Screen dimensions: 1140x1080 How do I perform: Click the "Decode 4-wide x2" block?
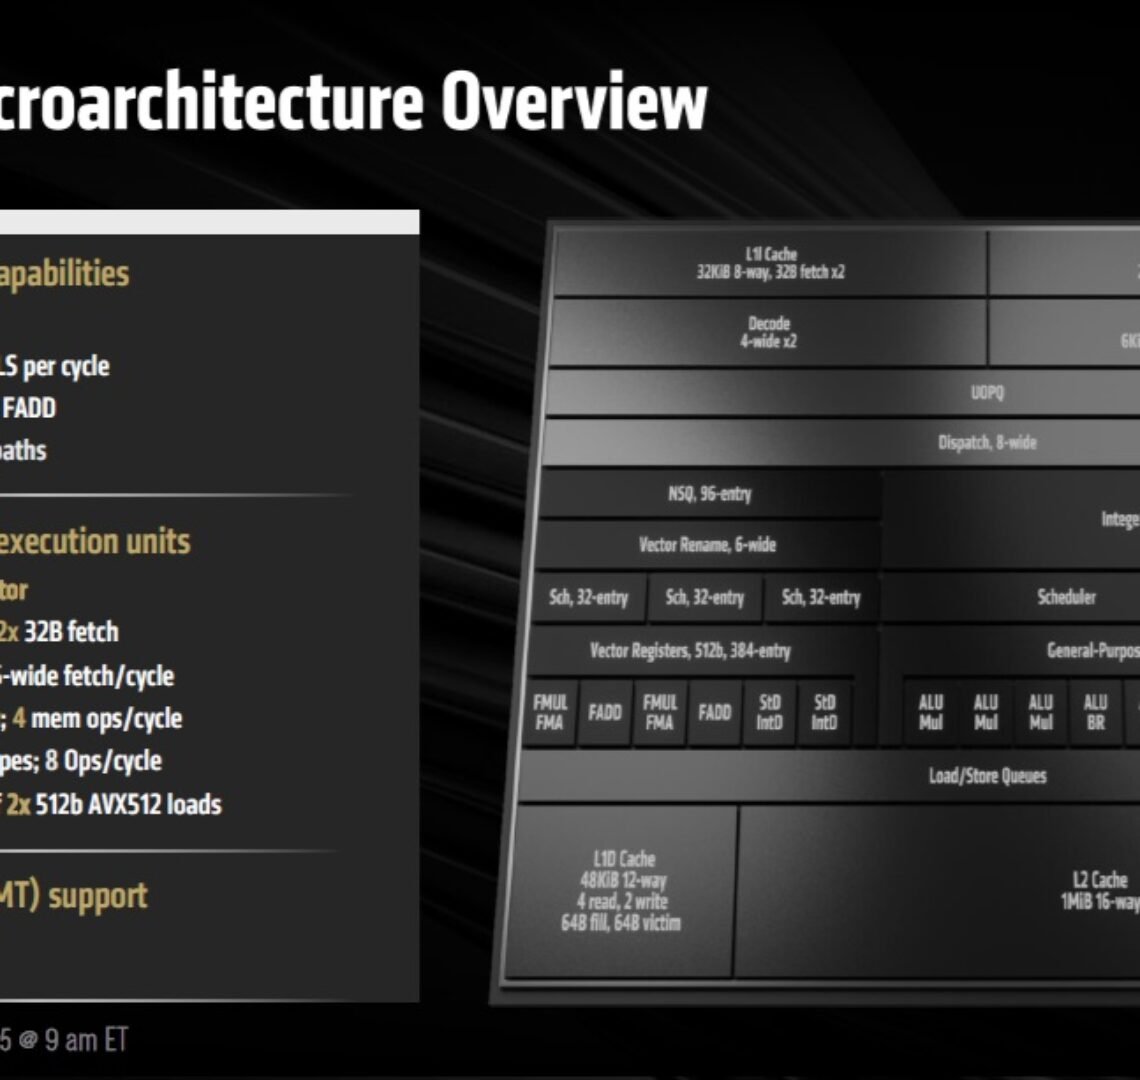768,332
